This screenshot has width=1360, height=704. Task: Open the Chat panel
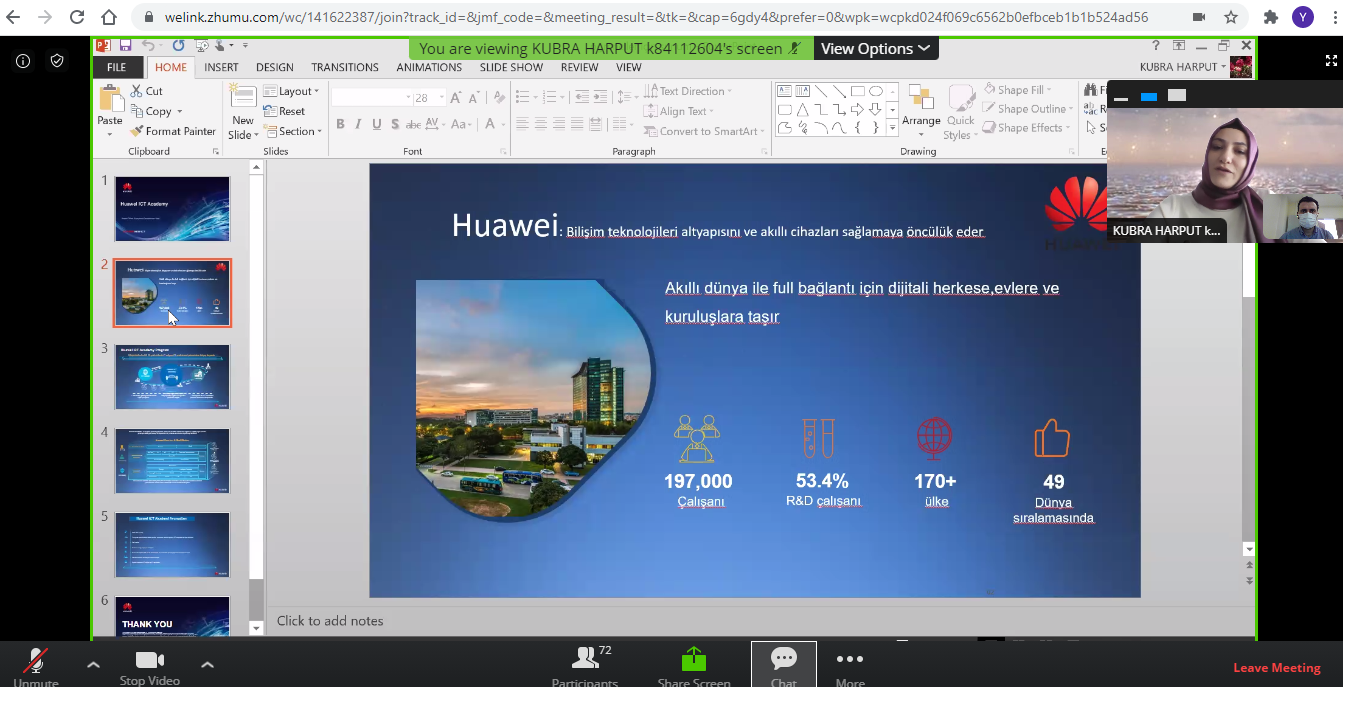(784, 666)
